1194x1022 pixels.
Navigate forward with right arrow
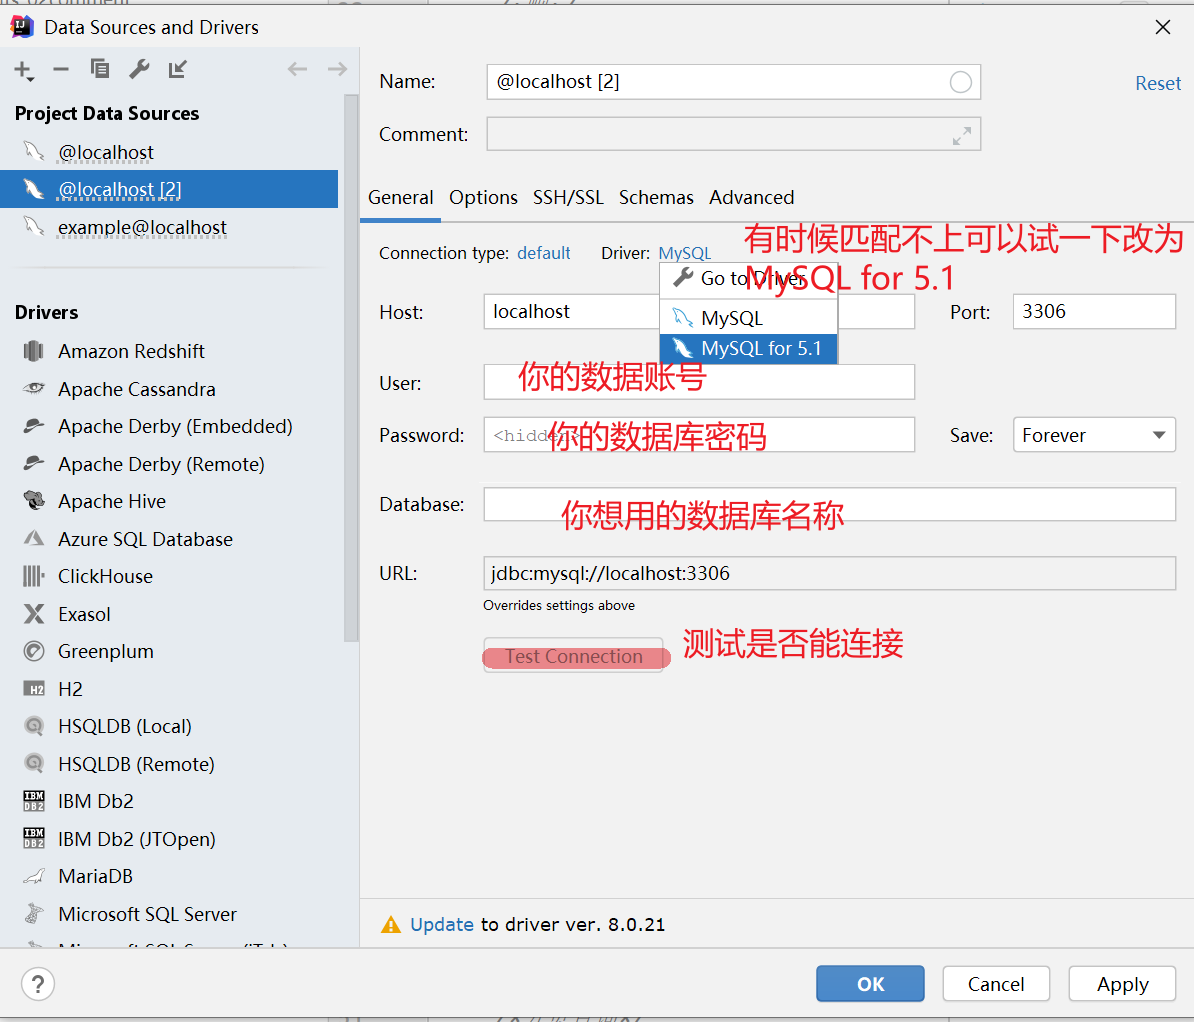337,69
